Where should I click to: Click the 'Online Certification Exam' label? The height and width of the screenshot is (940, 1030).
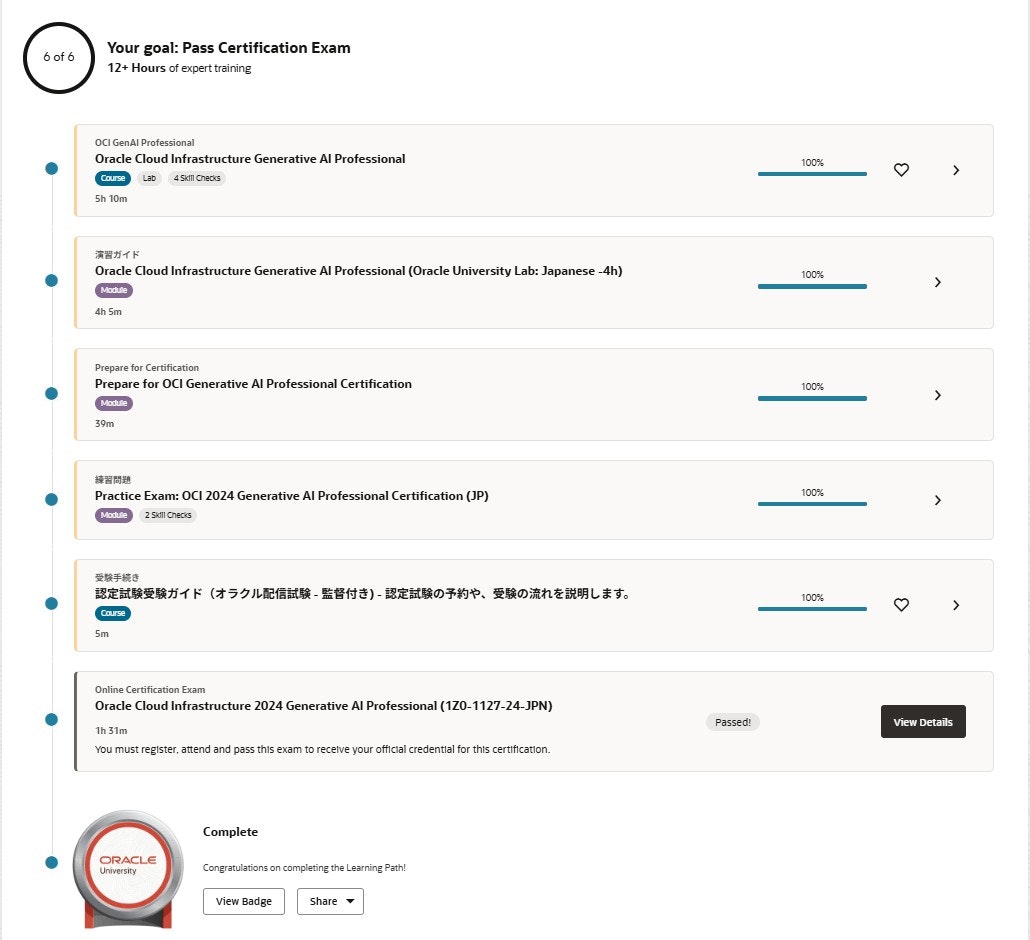click(x=150, y=690)
